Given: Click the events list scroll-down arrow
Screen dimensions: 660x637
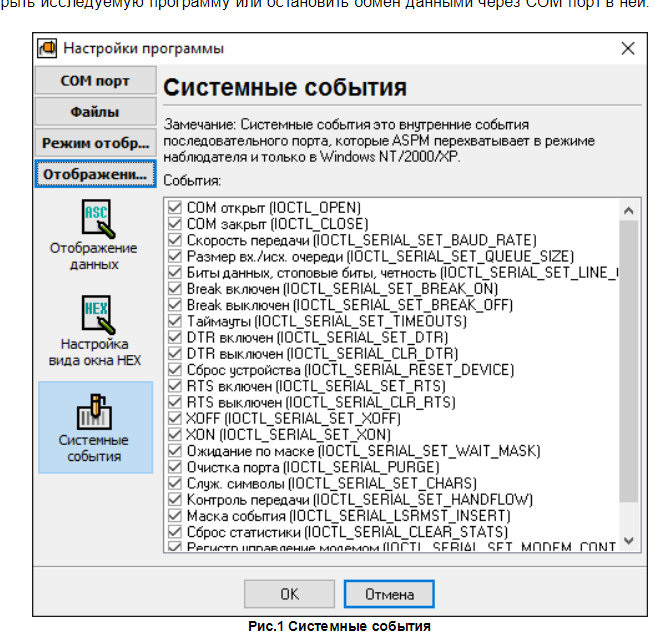Looking at the screenshot, I should pos(628,540).
